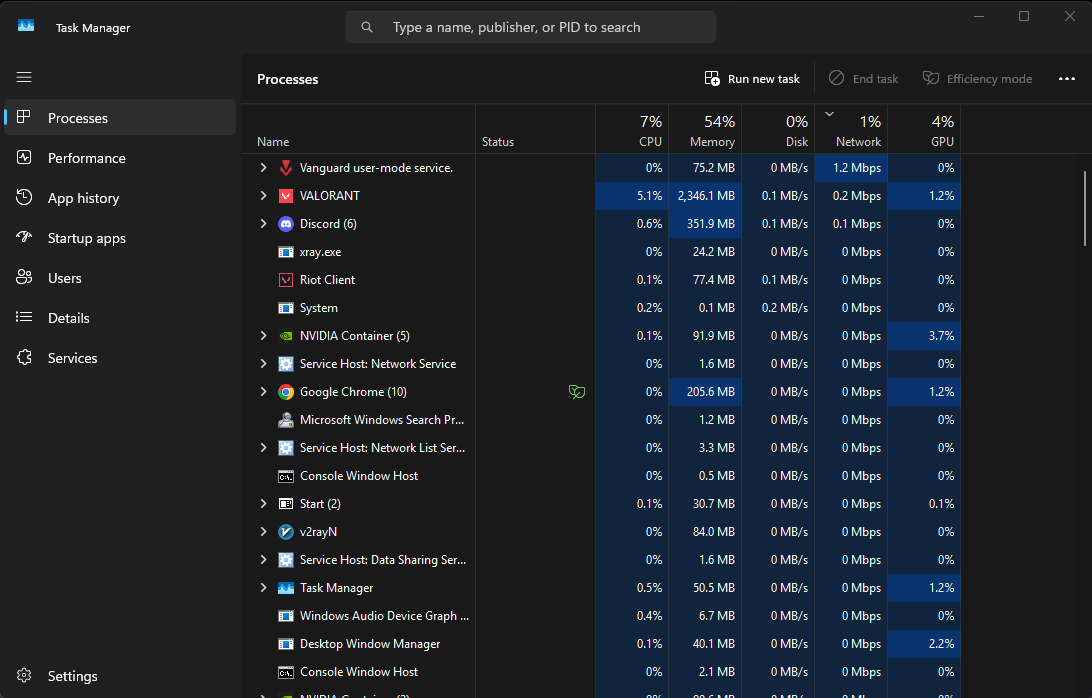Go to Startup apps page
The height and width of the screenshot is (698, 1092).
(x=120, y=238)
